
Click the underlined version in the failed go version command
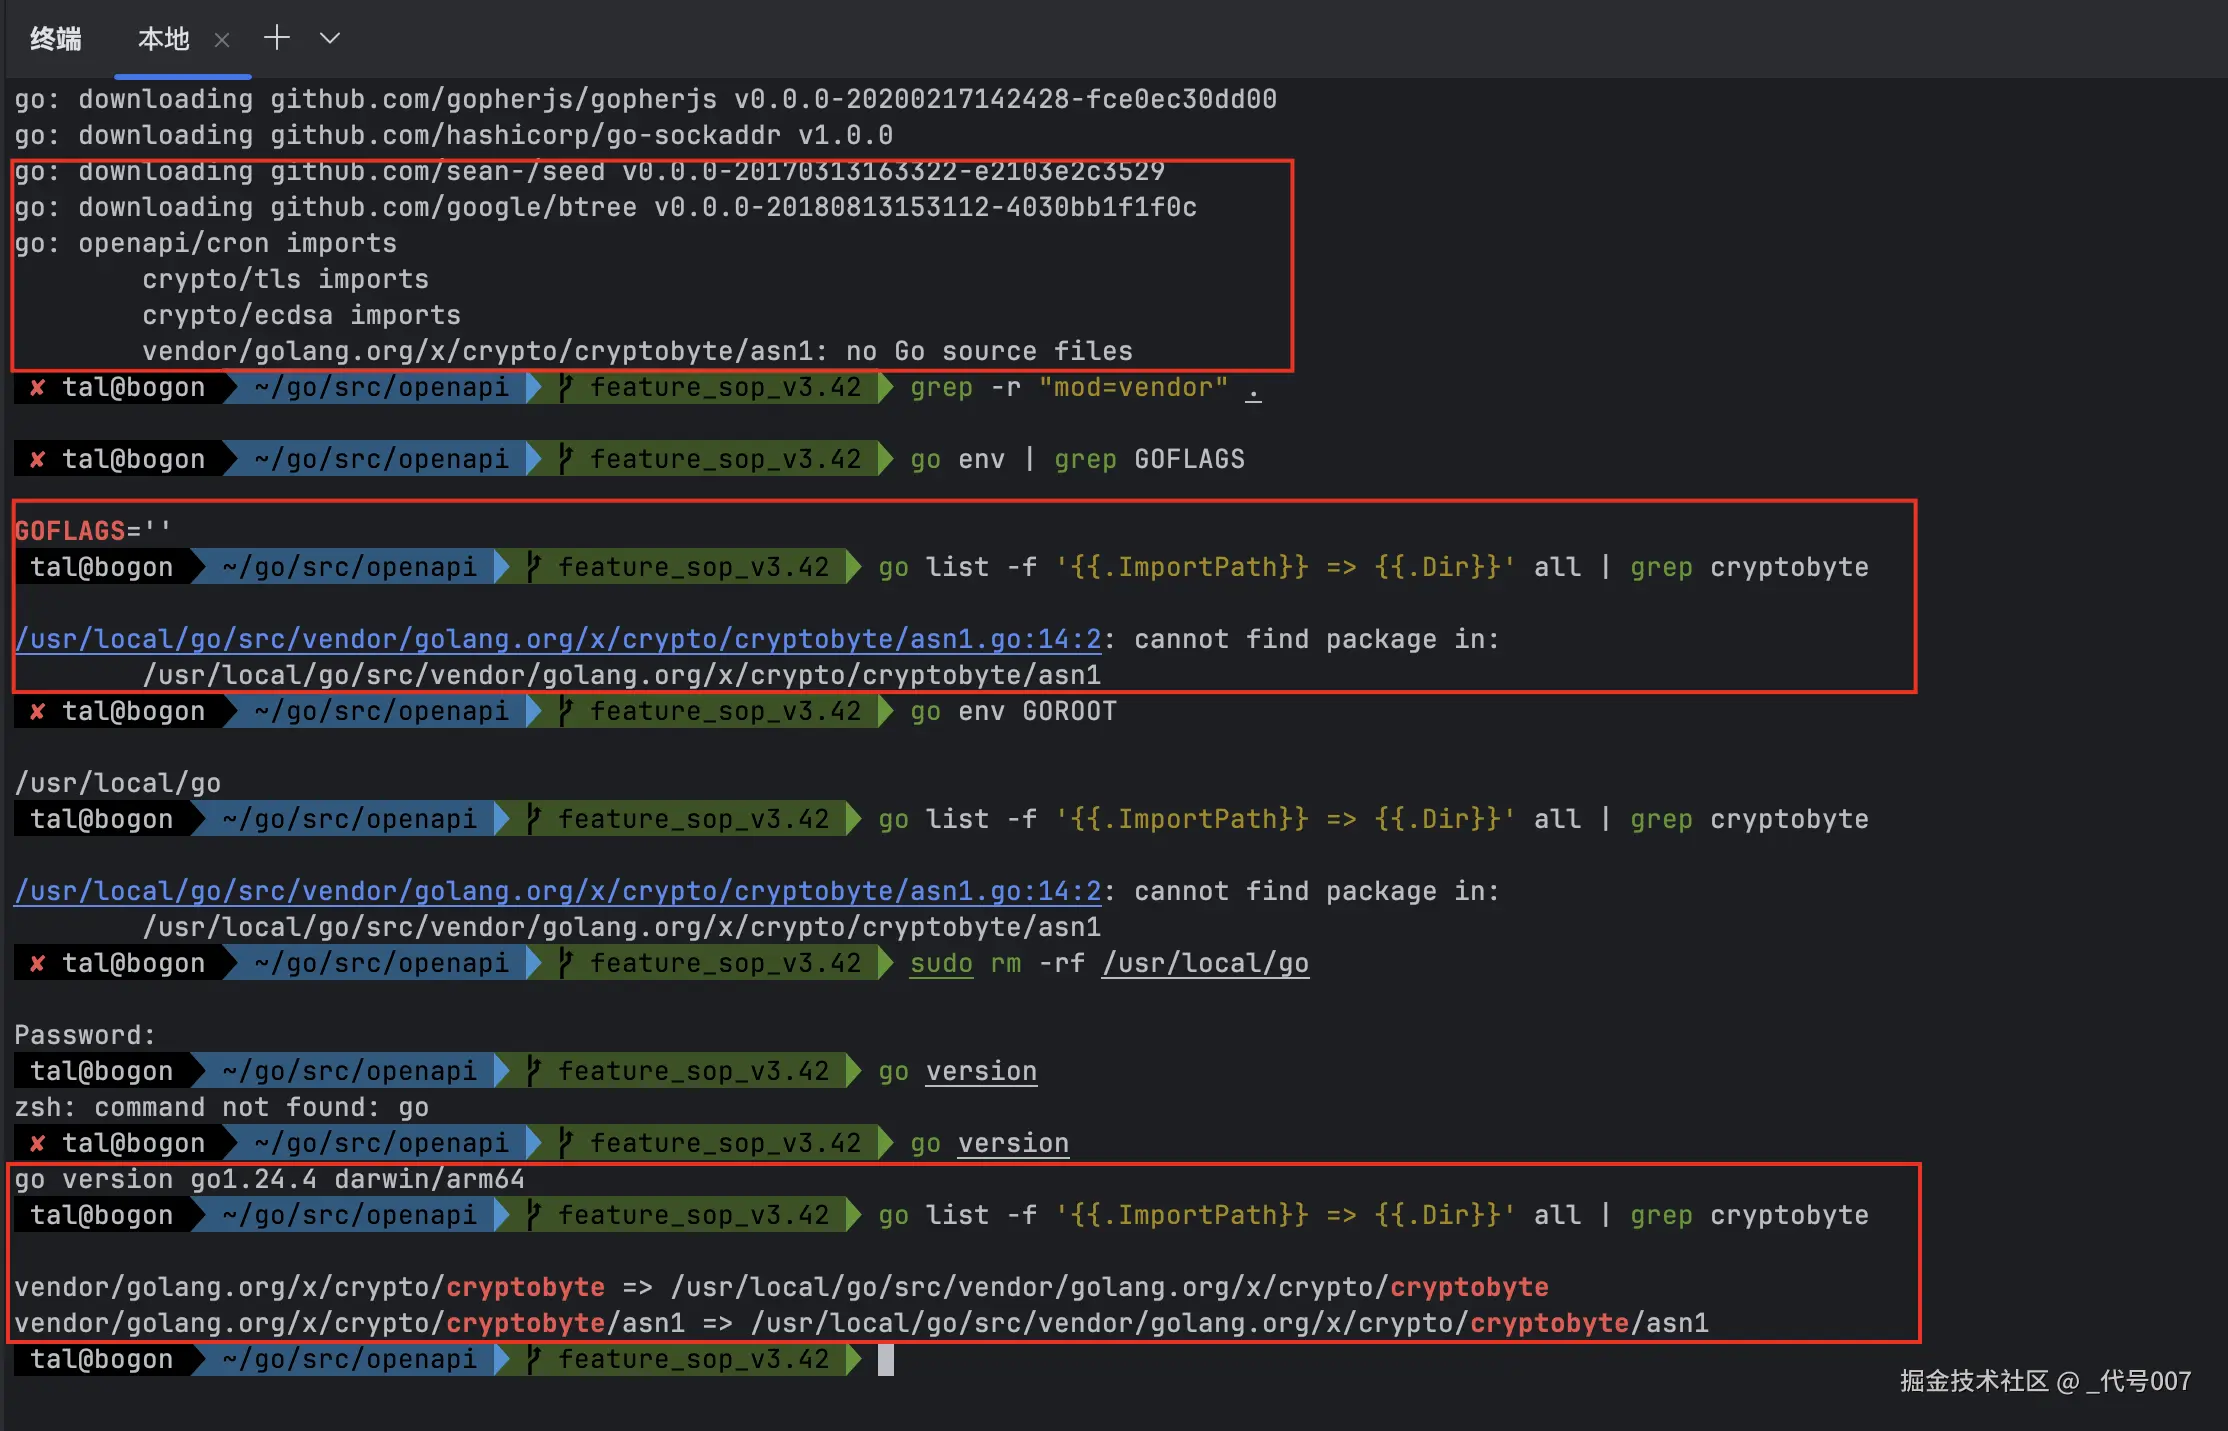981,1071
